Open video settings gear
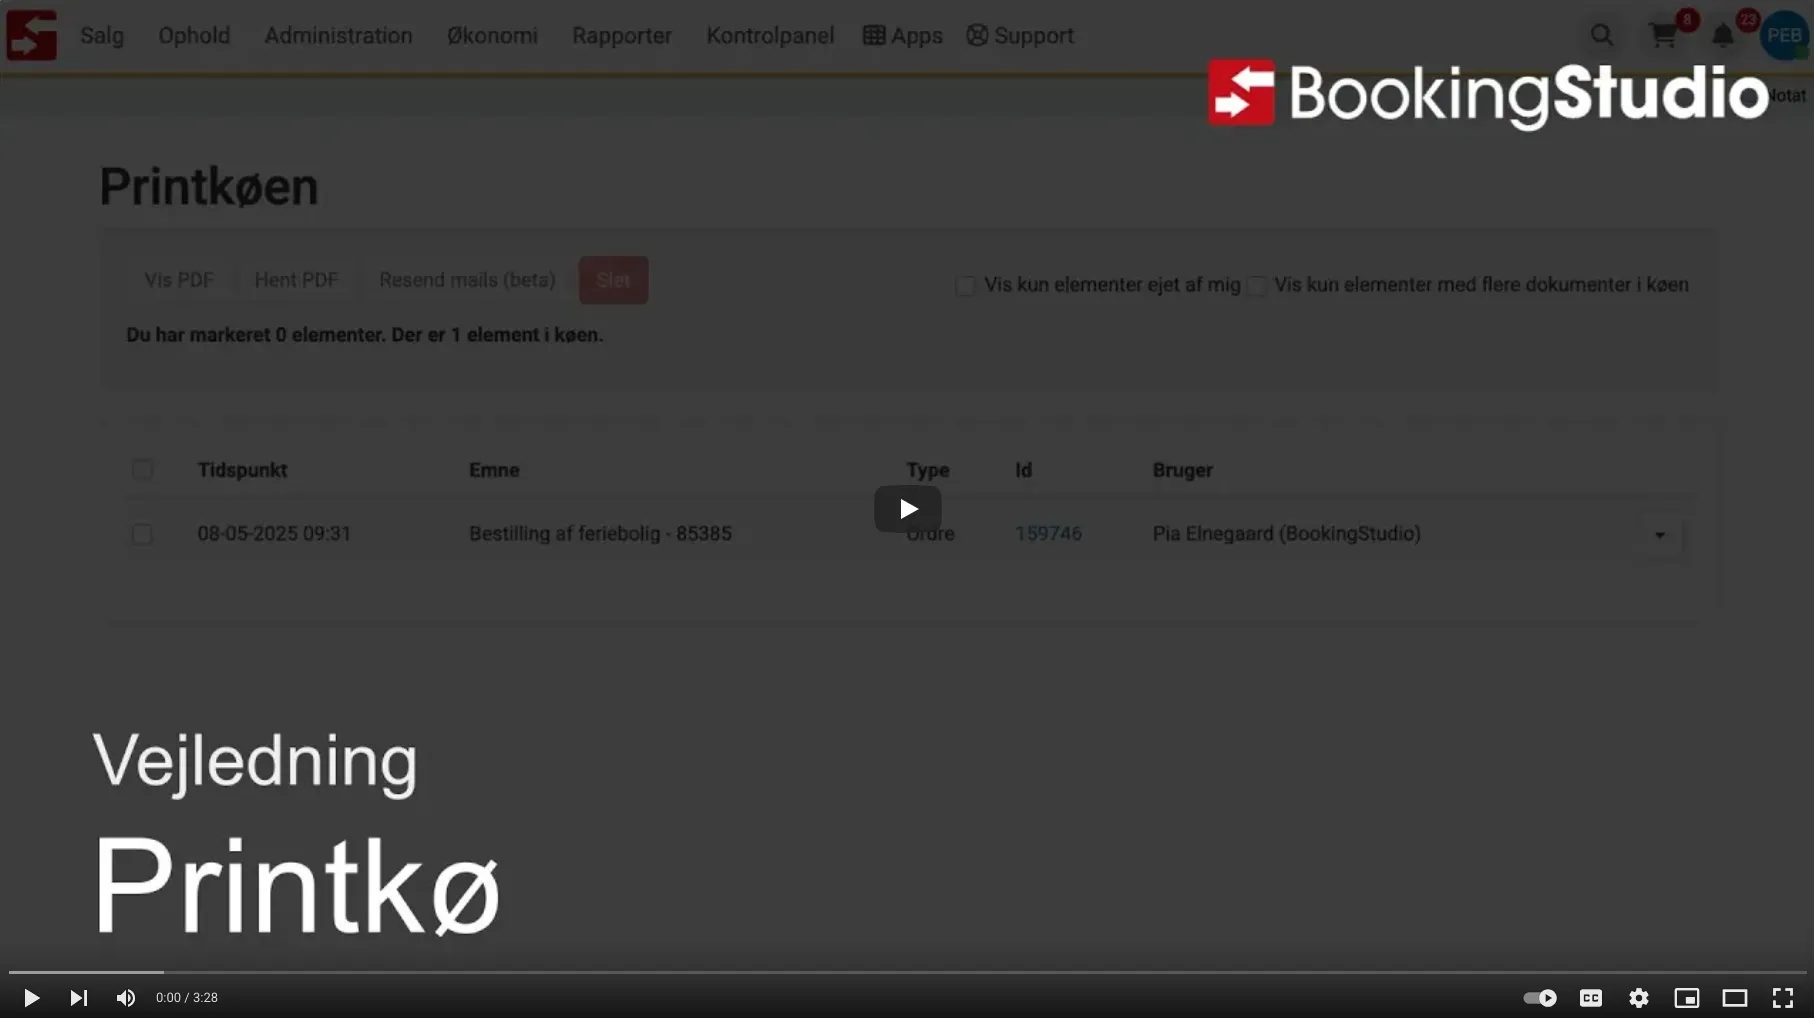Viewport: 1814px width, 1018px height. (1638, 998)
